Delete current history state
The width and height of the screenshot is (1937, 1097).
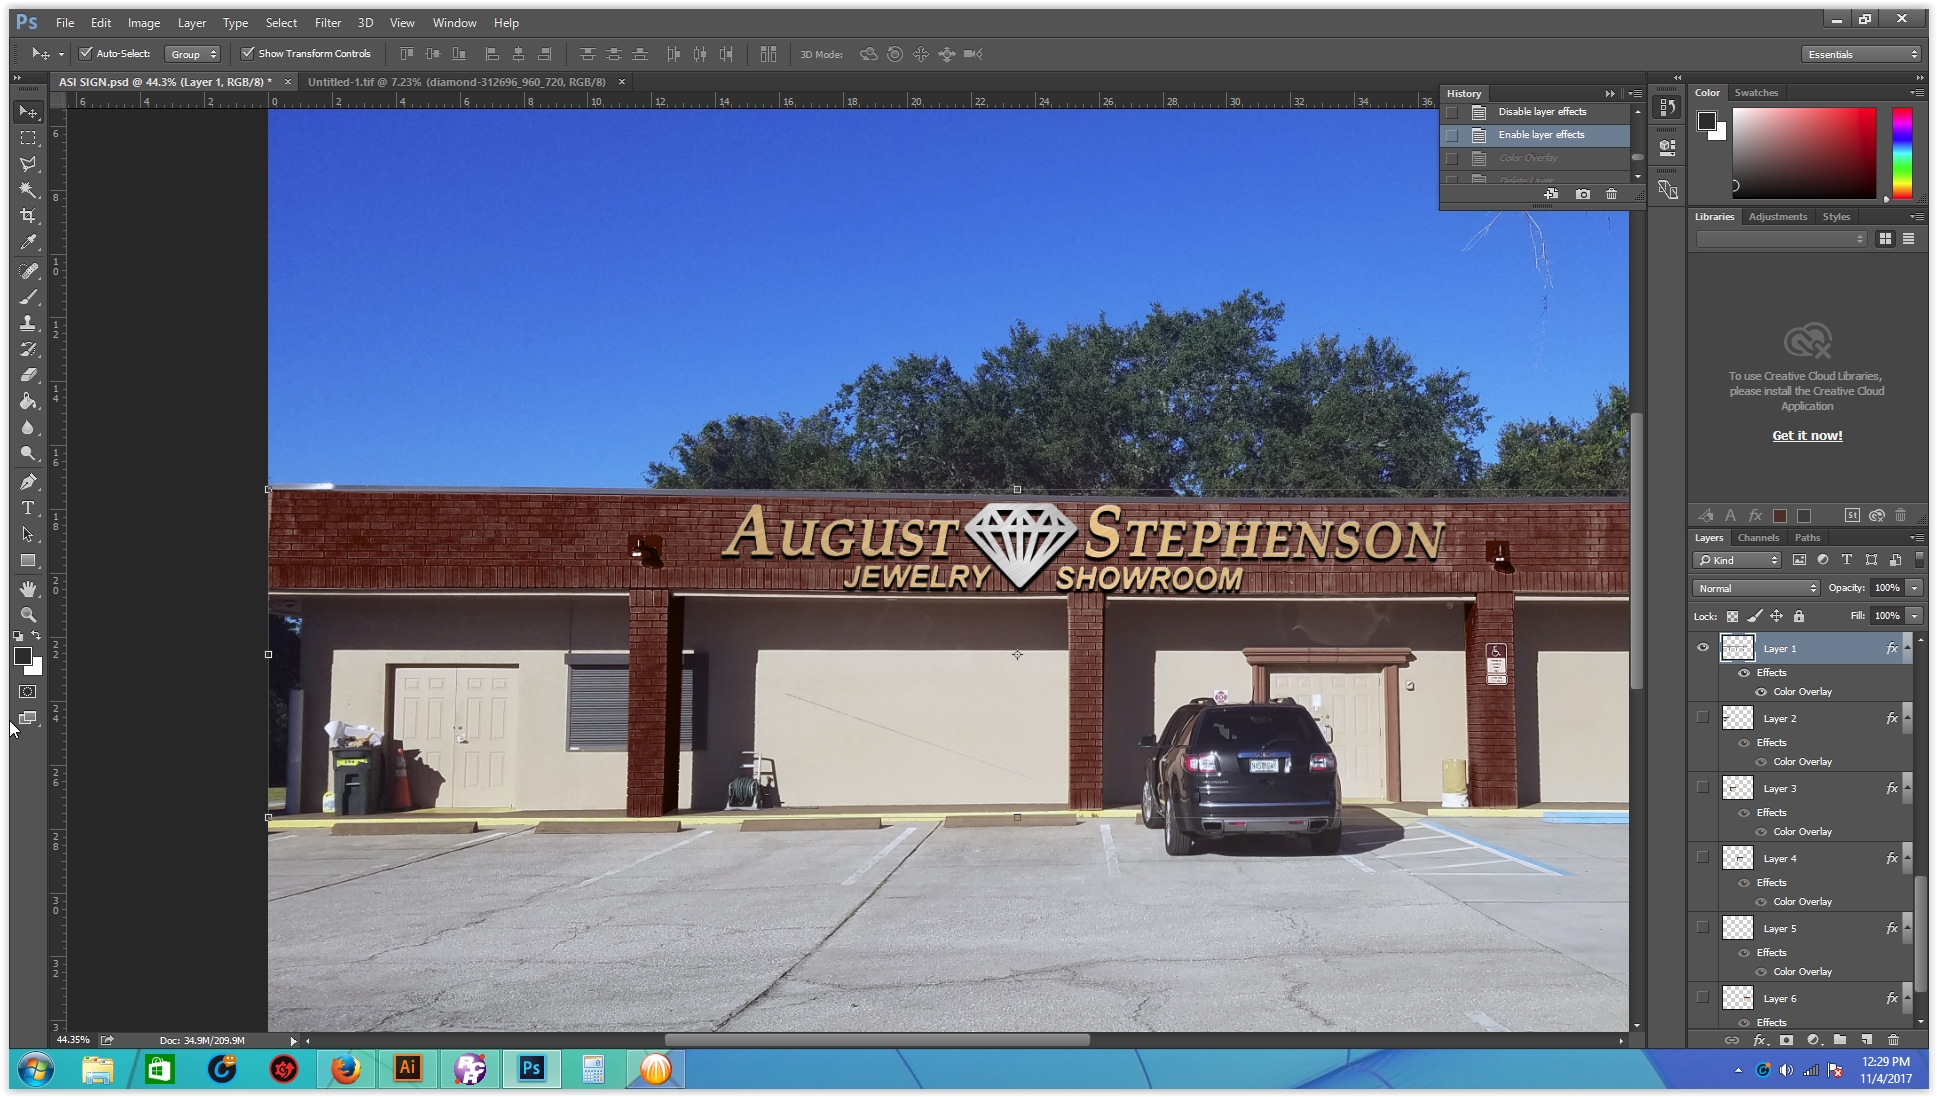click(1611, 194)
